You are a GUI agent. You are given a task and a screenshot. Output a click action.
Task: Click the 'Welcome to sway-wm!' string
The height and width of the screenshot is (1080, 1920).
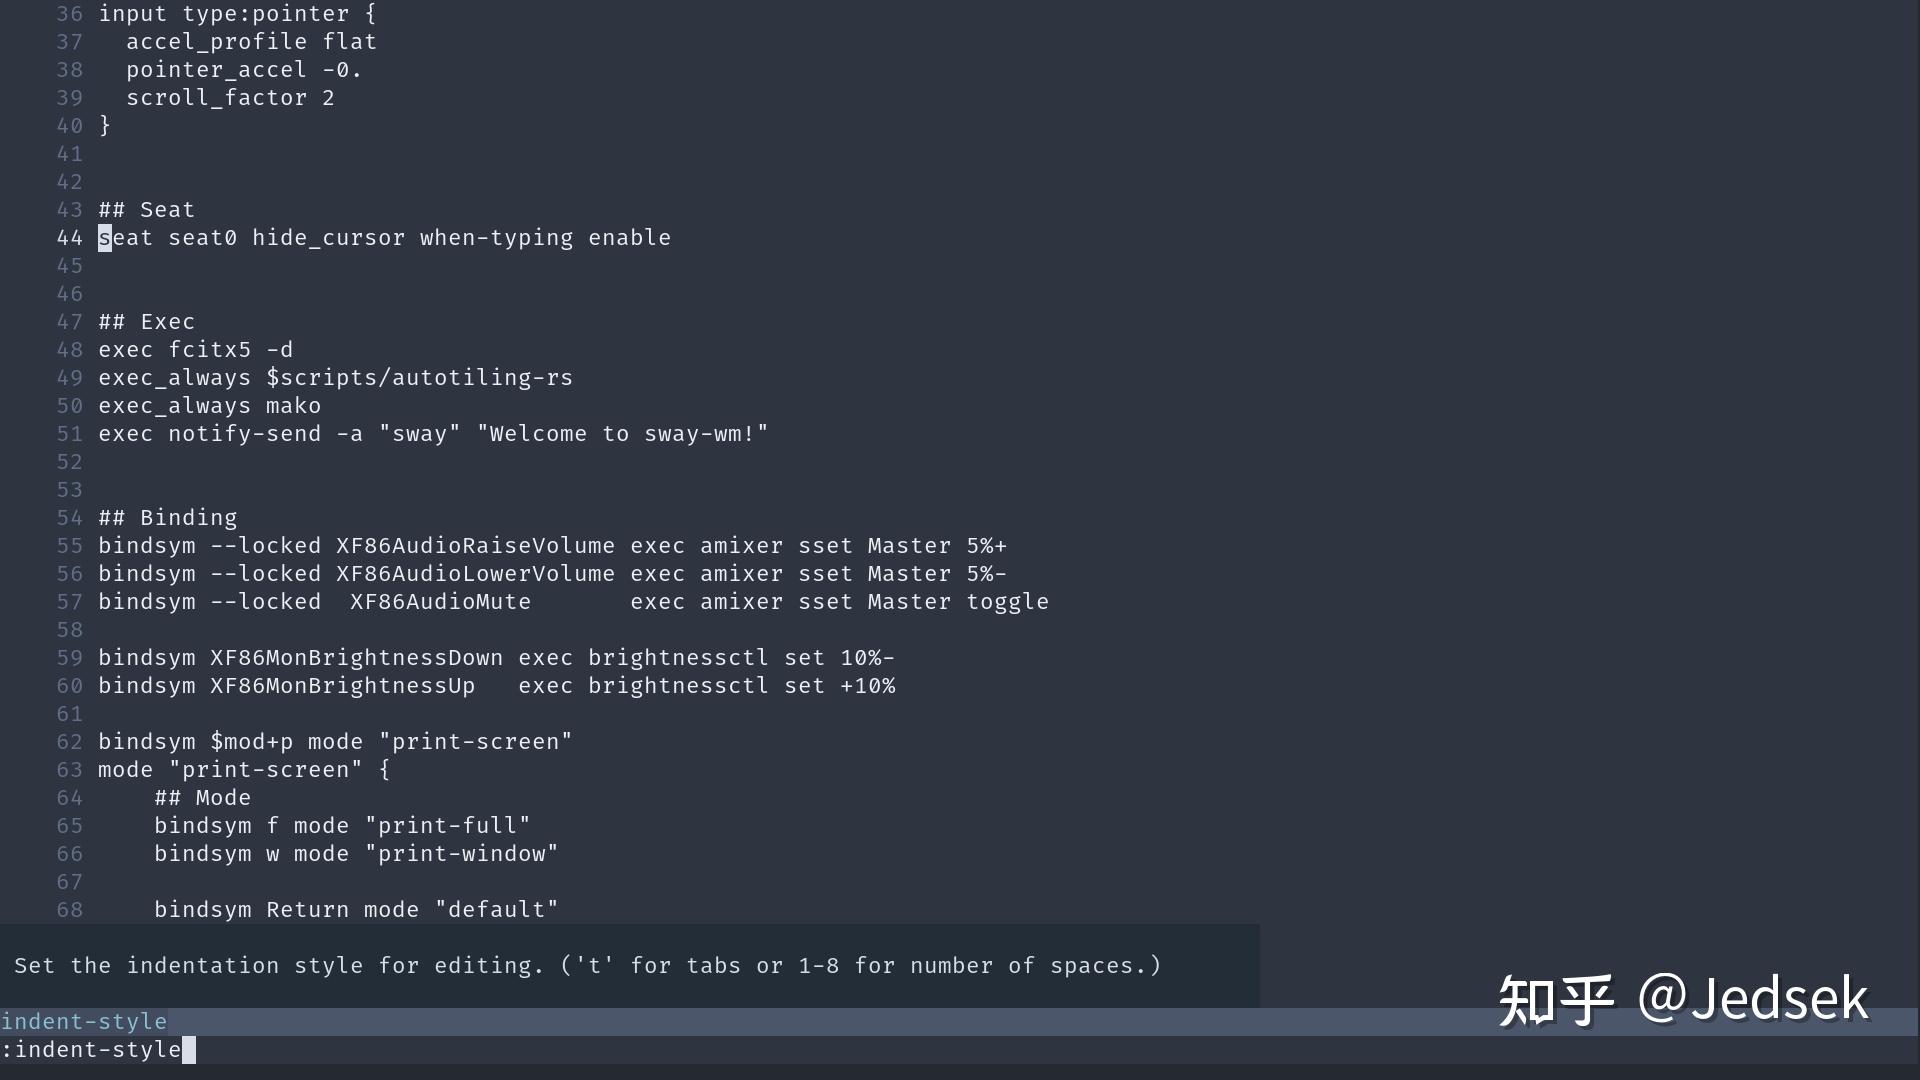622,434
